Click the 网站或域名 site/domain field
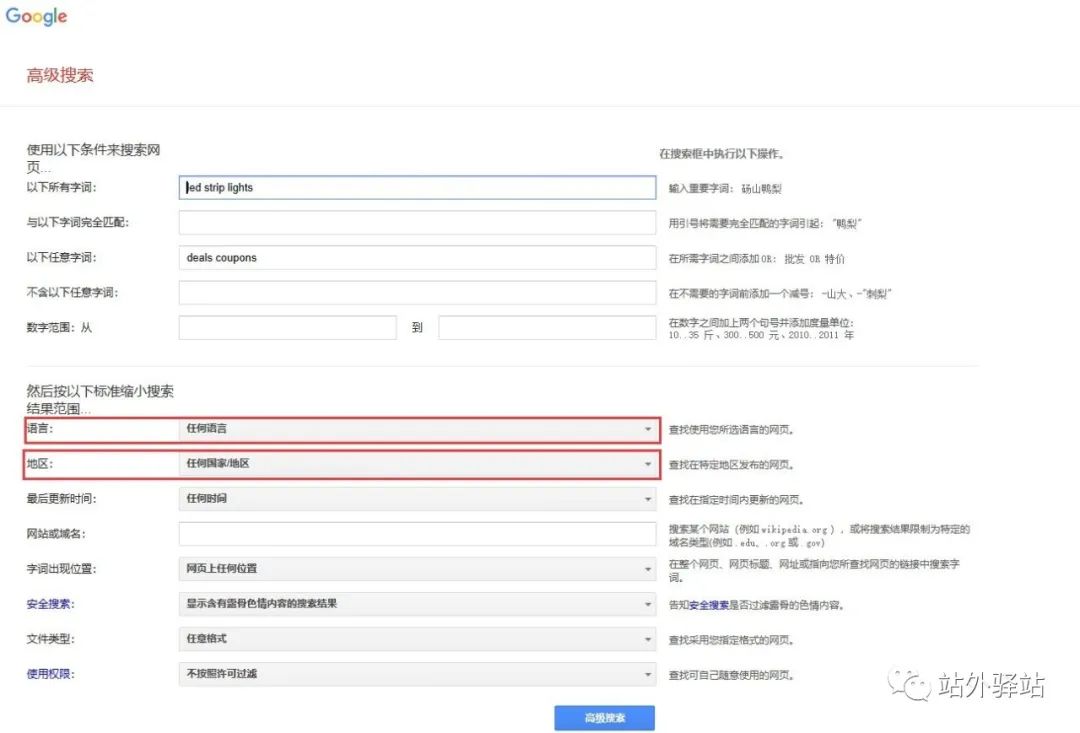 pyautogui.click(x=417, y=533)
